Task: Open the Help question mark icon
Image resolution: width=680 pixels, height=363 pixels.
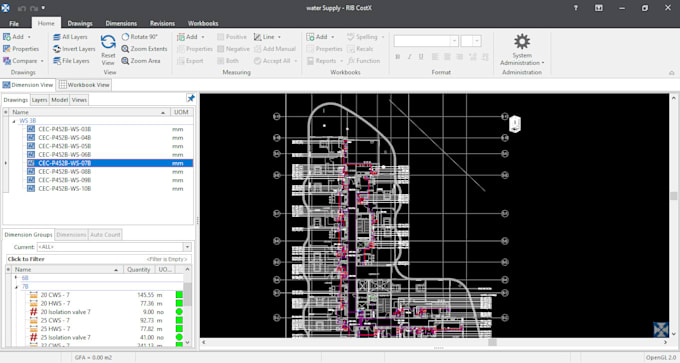Action: (x=575, y=8)
